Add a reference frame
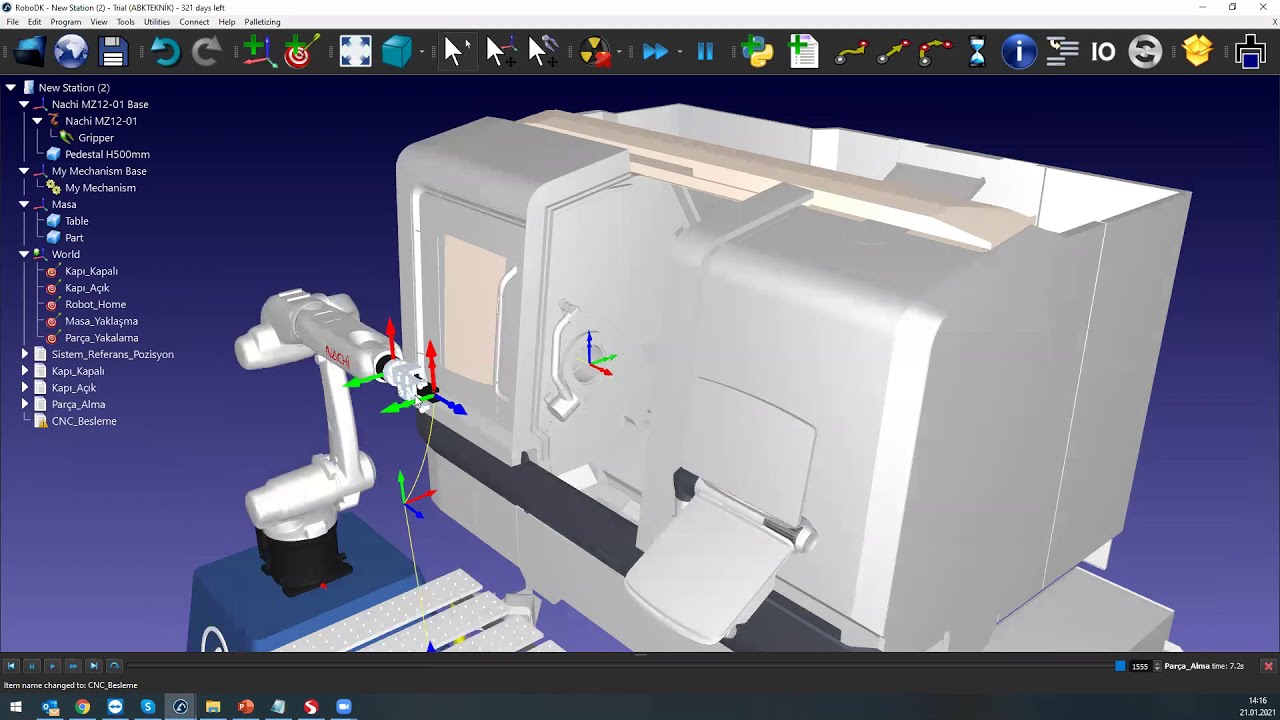This screenshot has height=720, width=1280. pyautogui.click(x=259, y=51)
